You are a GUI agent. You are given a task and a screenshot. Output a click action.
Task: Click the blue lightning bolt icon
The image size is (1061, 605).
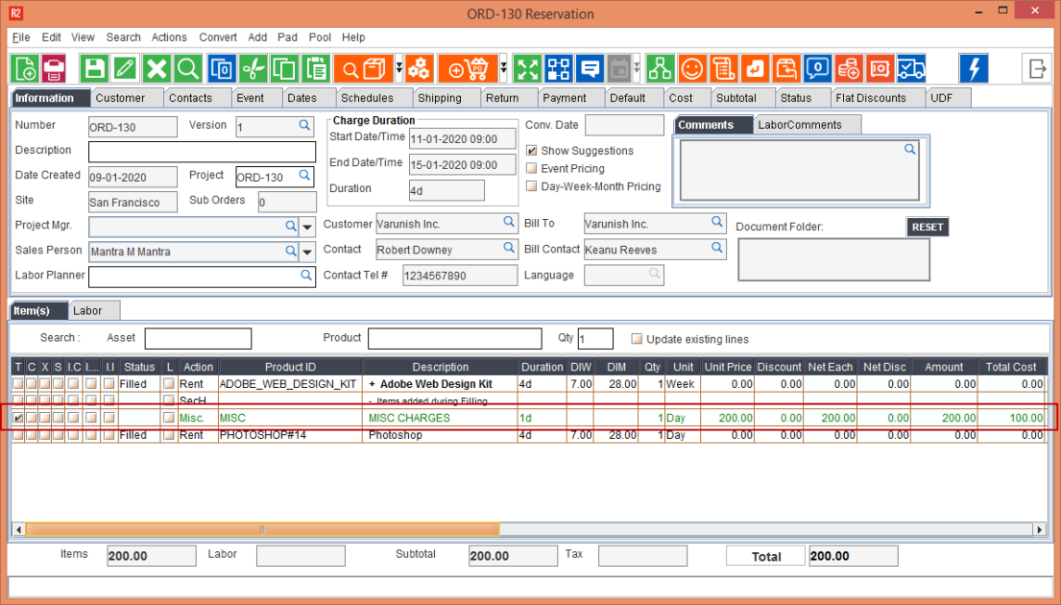point(973,68)
